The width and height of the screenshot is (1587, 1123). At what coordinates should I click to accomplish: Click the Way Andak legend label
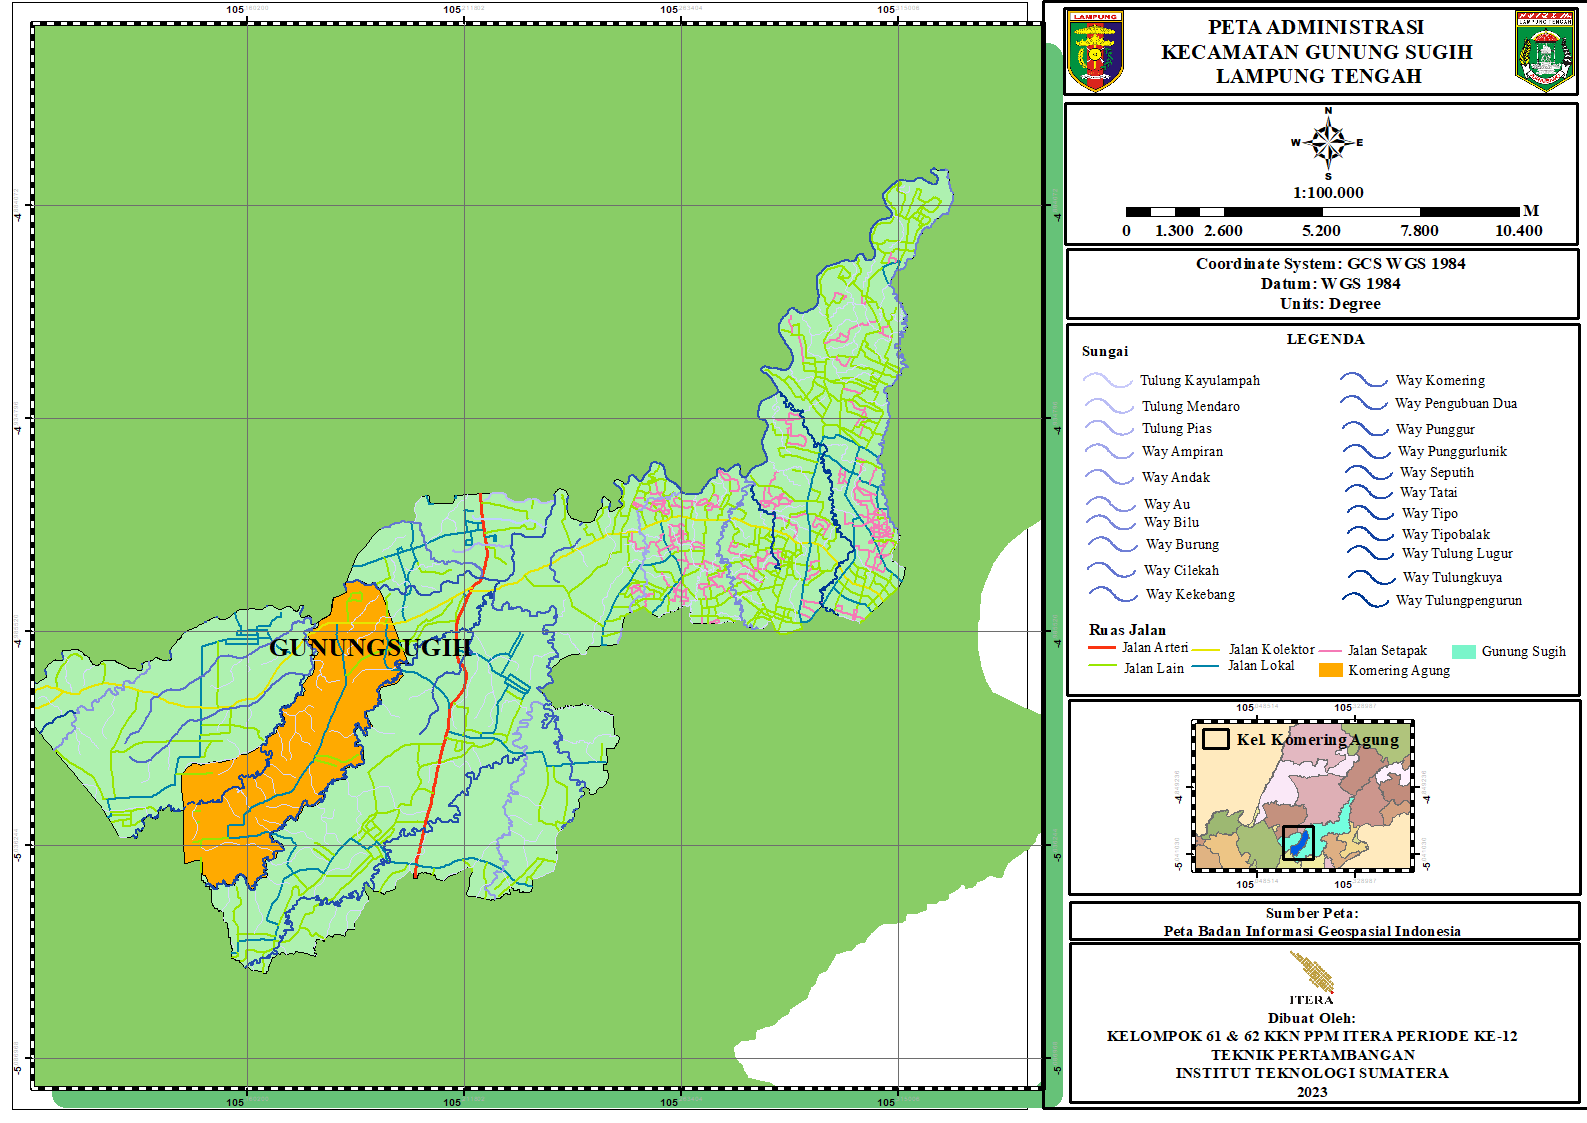1176,477
